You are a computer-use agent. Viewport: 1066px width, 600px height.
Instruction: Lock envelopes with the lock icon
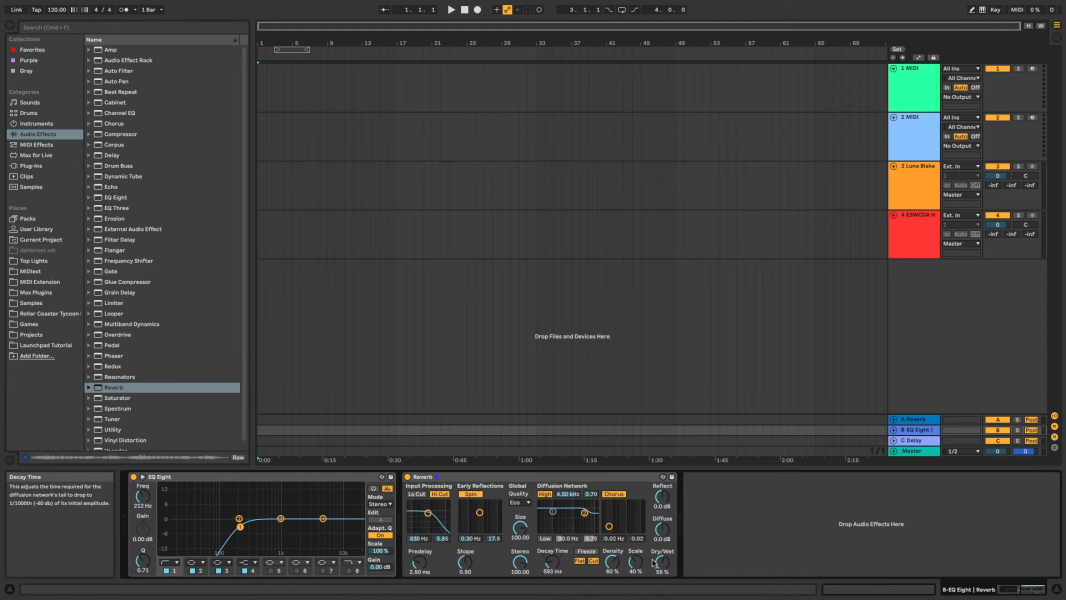(x=933, y=58)
